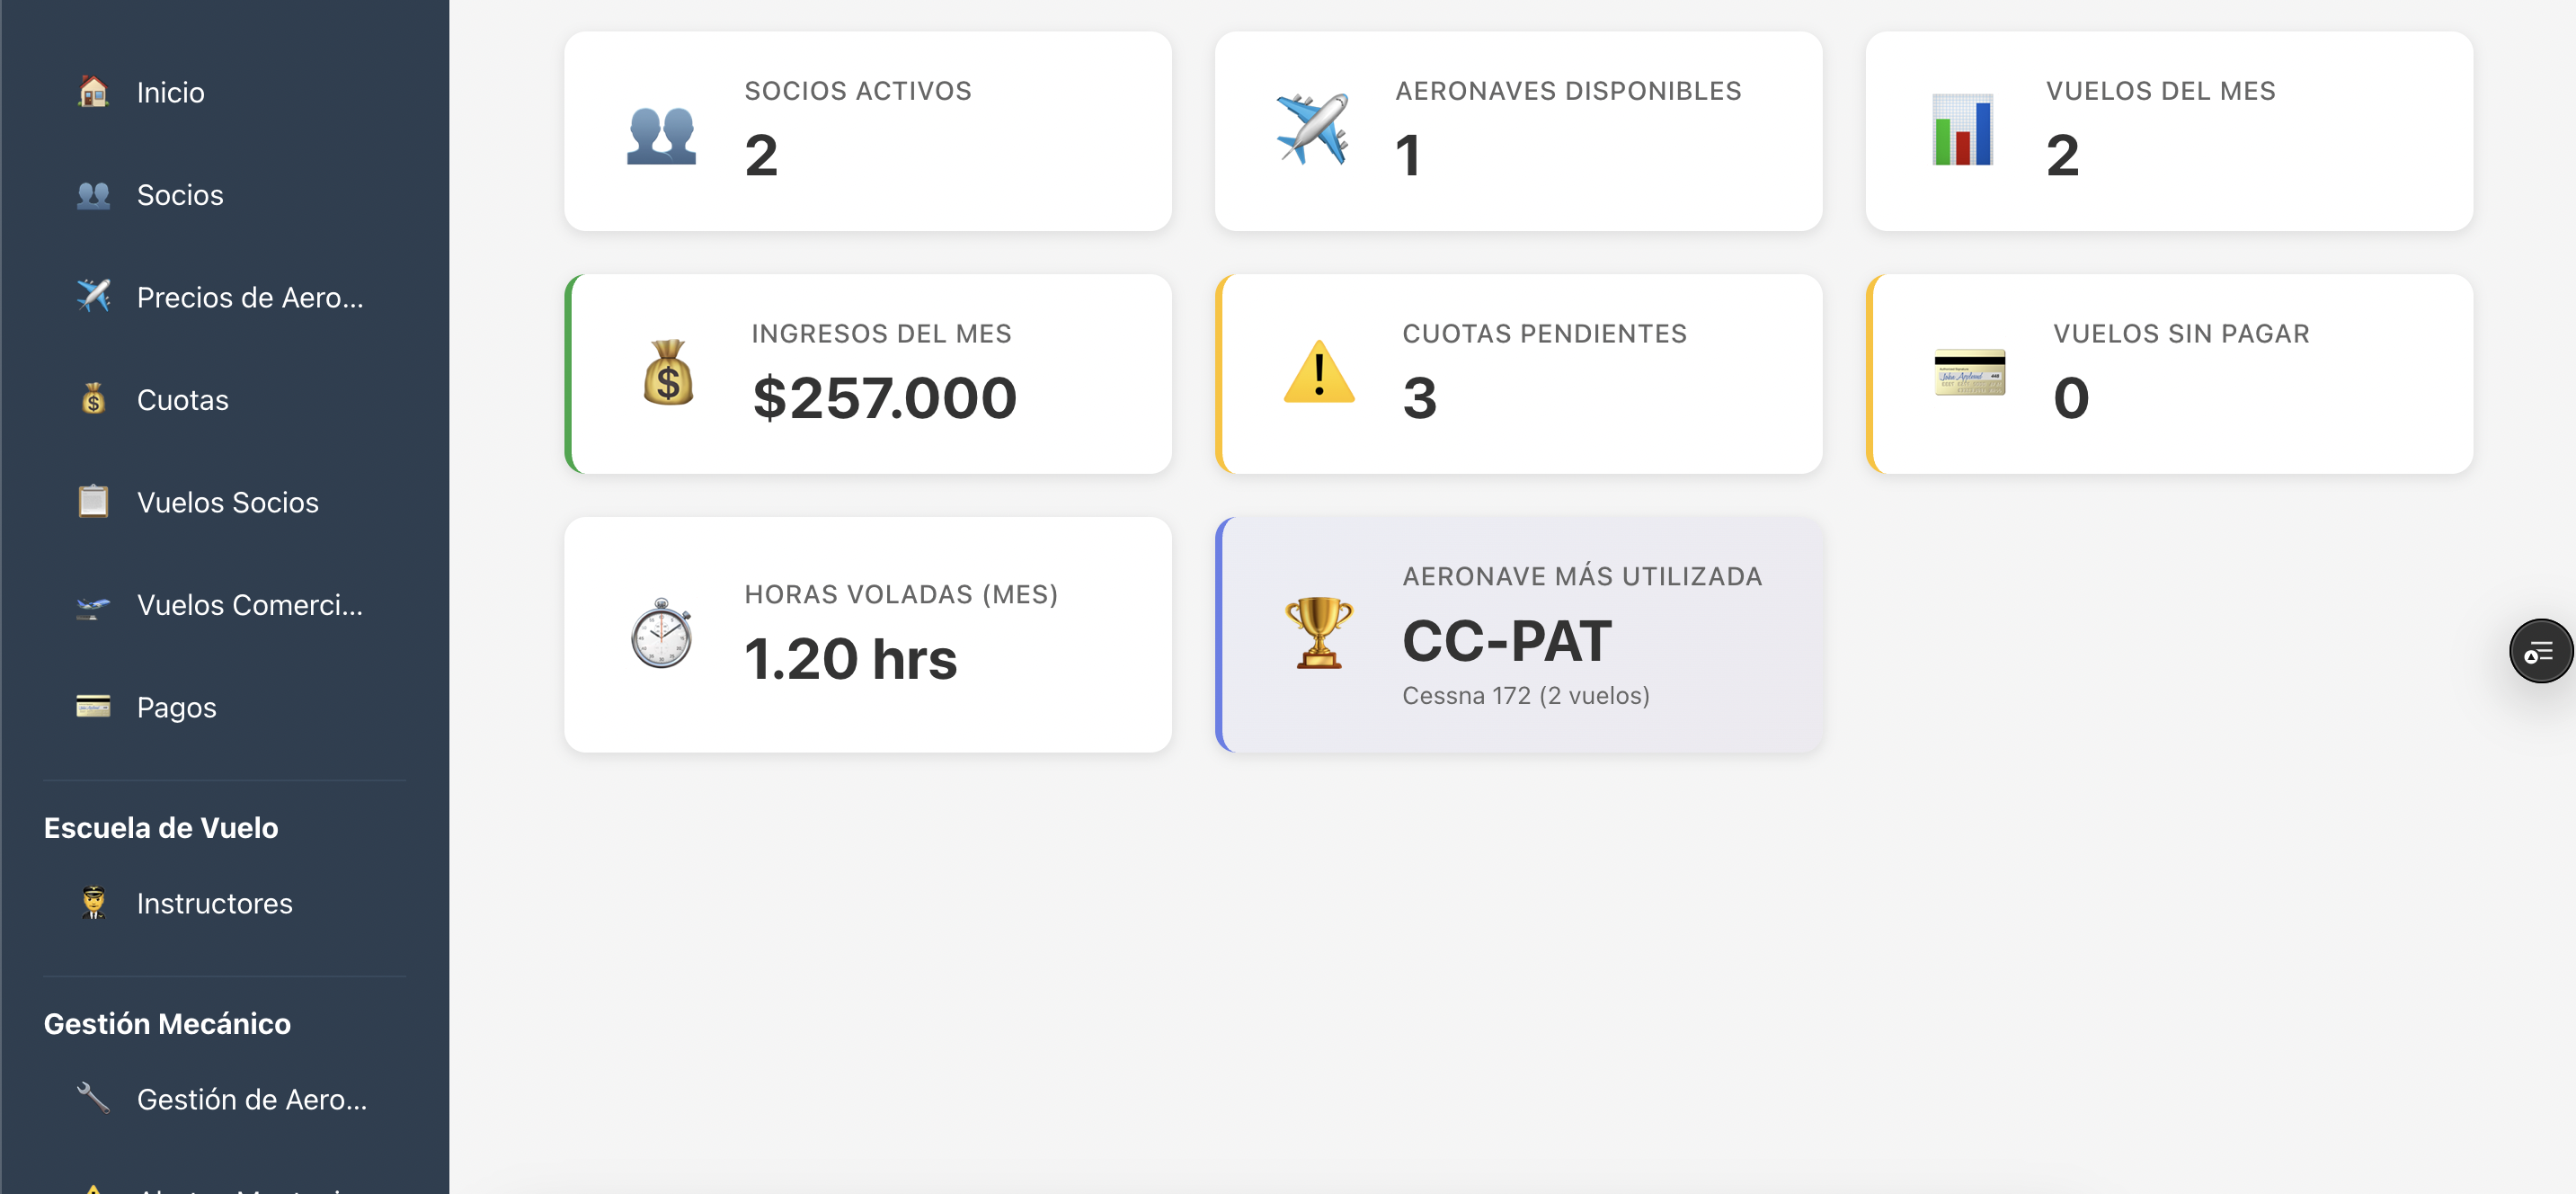Click the credit card icon beside Pagos
Viewport: 2576px width, 1194px height.
(93, 707)
